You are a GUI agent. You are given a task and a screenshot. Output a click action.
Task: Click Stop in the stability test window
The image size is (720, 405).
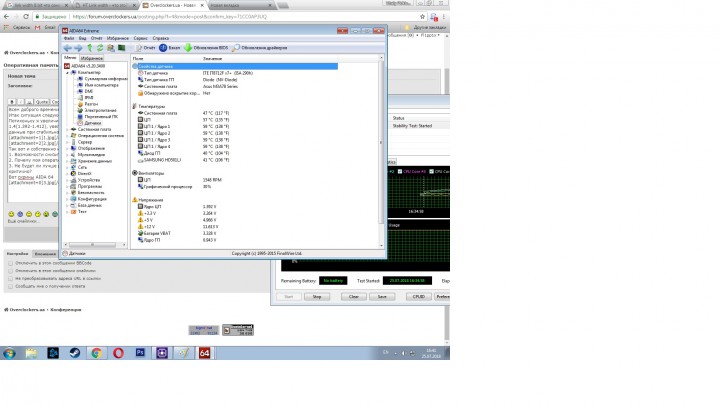click(x=317, y=297)
